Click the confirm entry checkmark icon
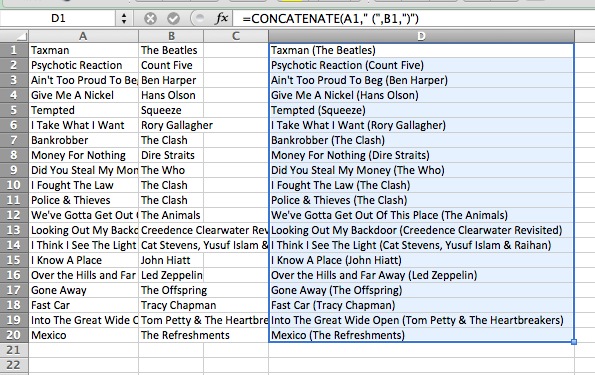This screenshot has width=595, height=375. click(173, 18)
